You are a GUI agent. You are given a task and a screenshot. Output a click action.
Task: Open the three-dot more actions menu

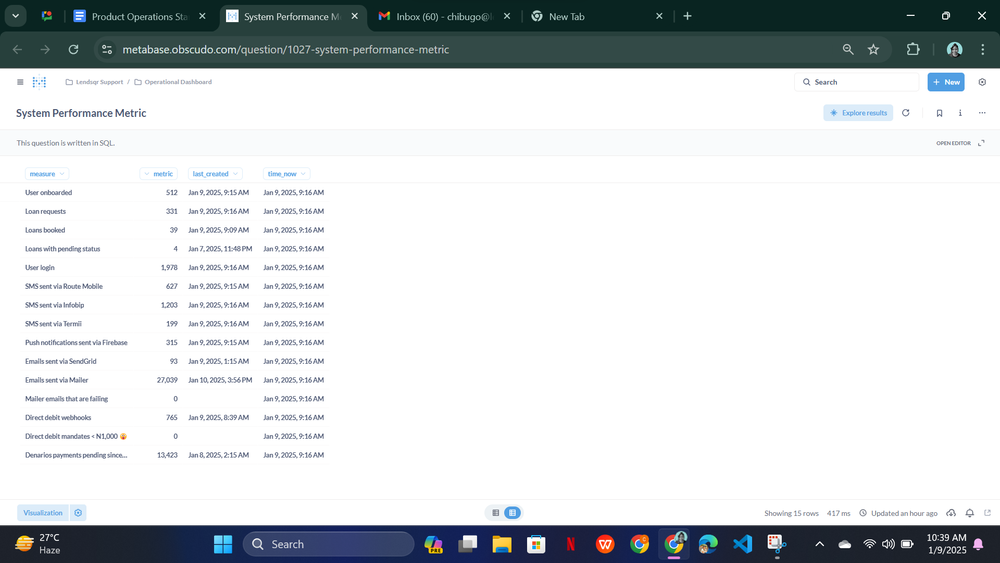[x=982, y=113]
